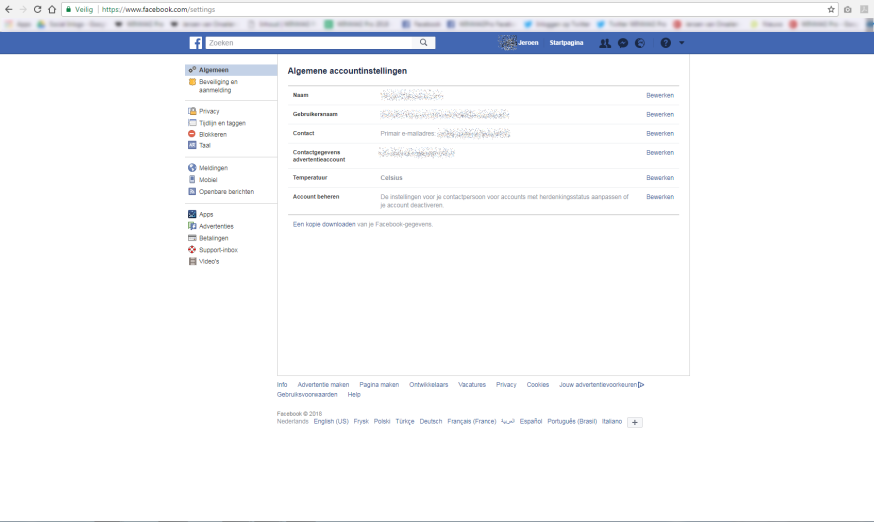
Task: Click the Tijdlijn en taggen icon
Action: [192, 123]
